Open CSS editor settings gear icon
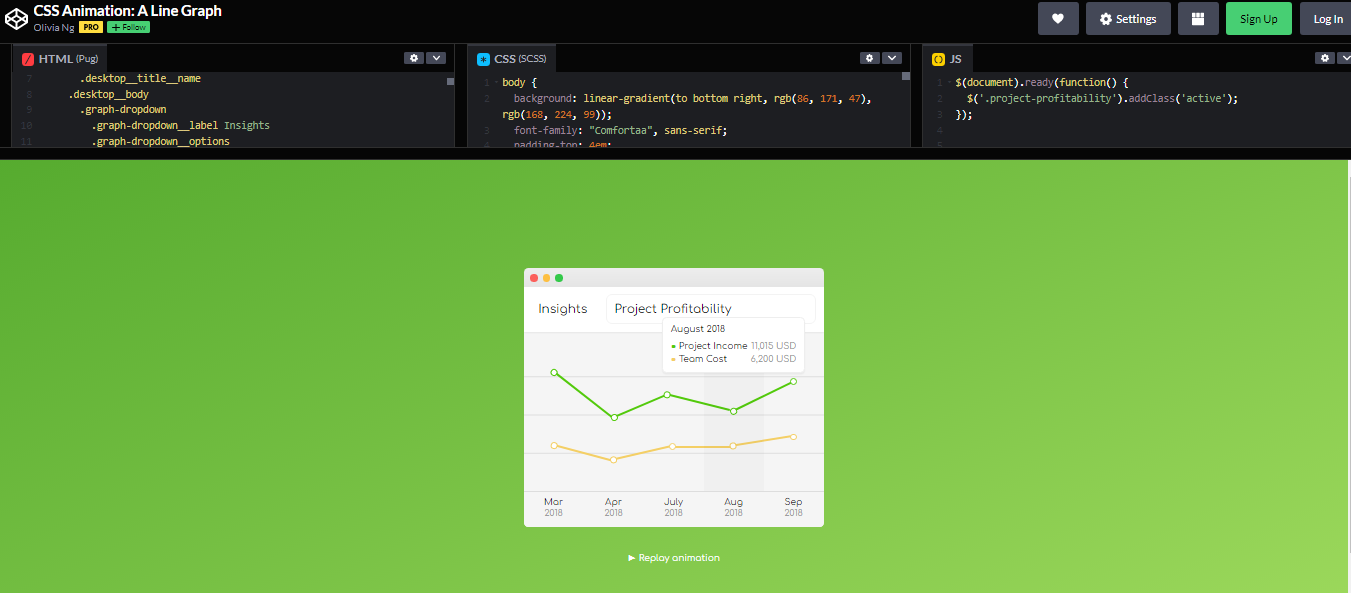This screenshot has height=593, width=1351. [x=870, y=58]
